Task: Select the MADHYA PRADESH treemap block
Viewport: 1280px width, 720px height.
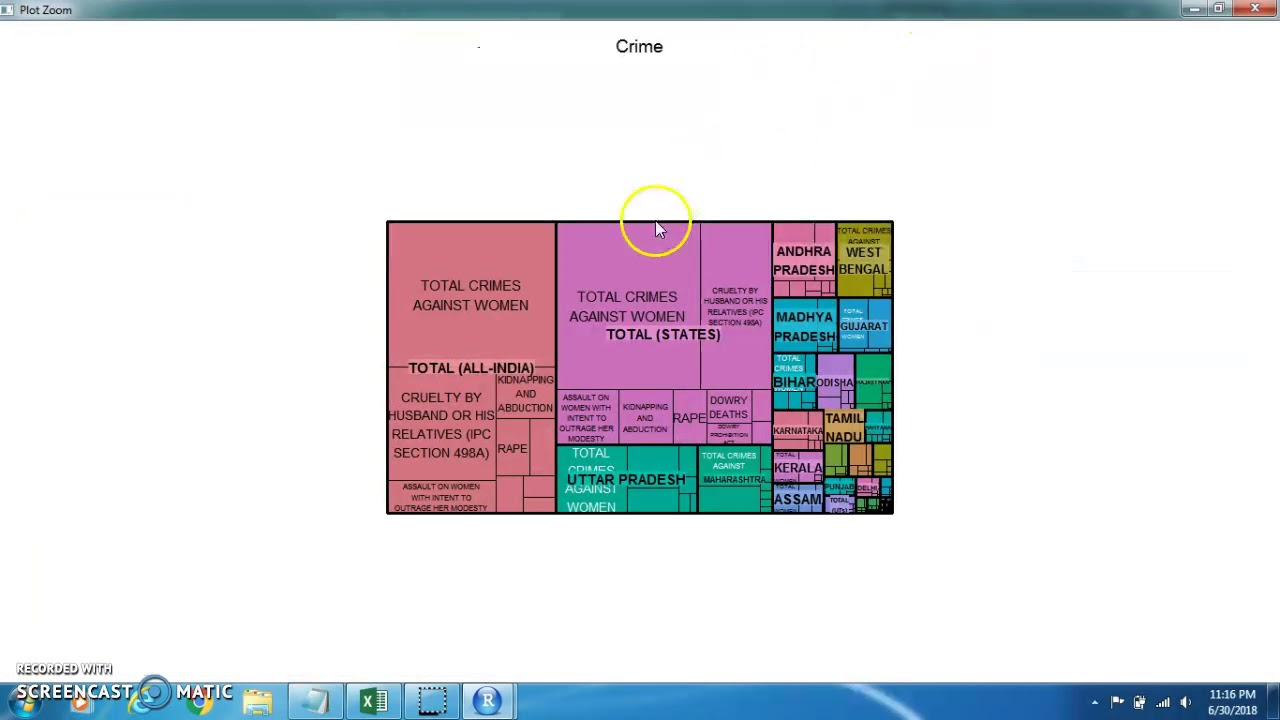Action: coord(804,326)
